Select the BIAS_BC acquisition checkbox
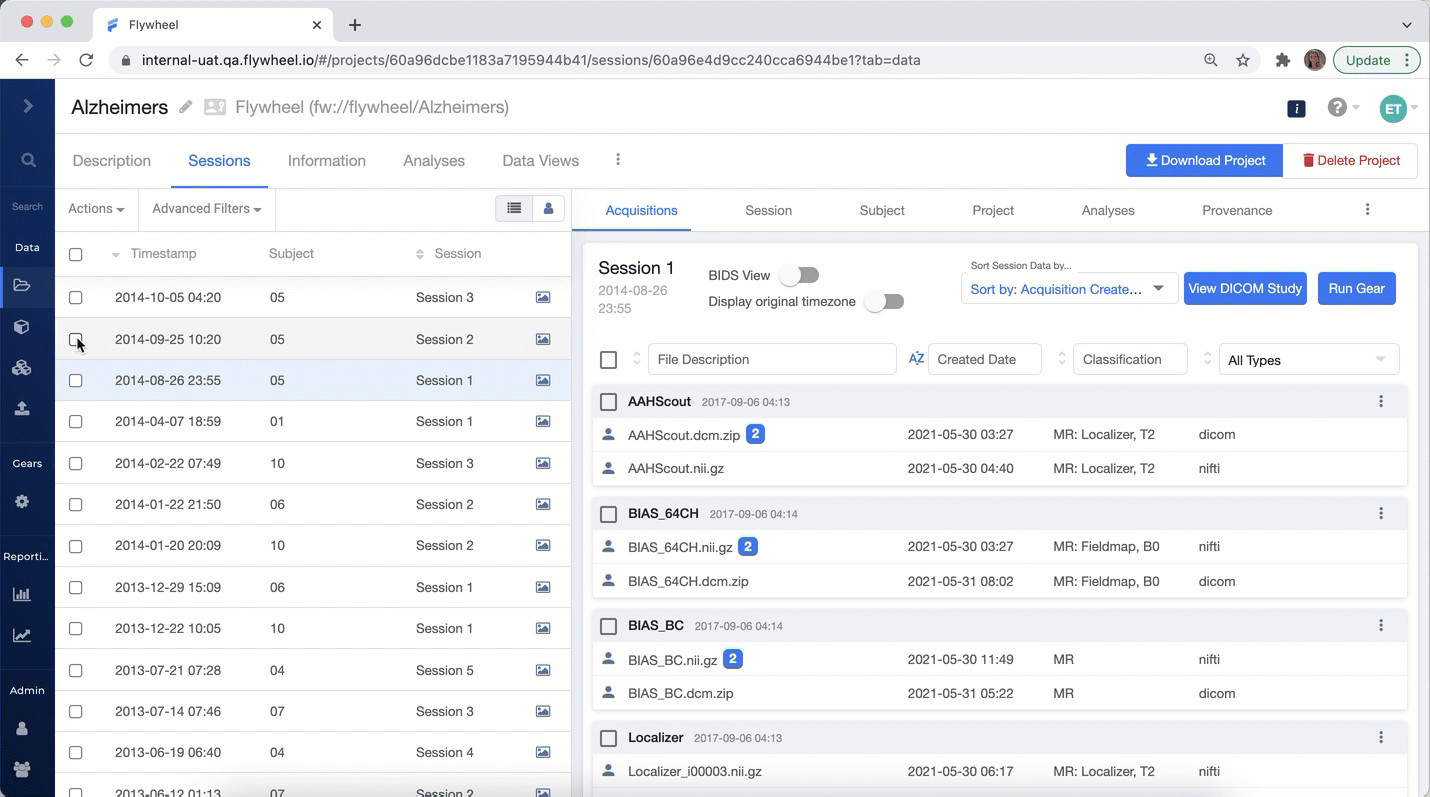 click(x=608, y=625)
